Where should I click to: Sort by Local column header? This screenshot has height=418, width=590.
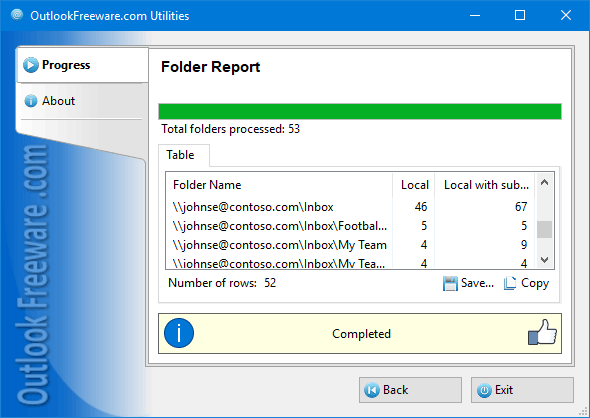[414, 185]
